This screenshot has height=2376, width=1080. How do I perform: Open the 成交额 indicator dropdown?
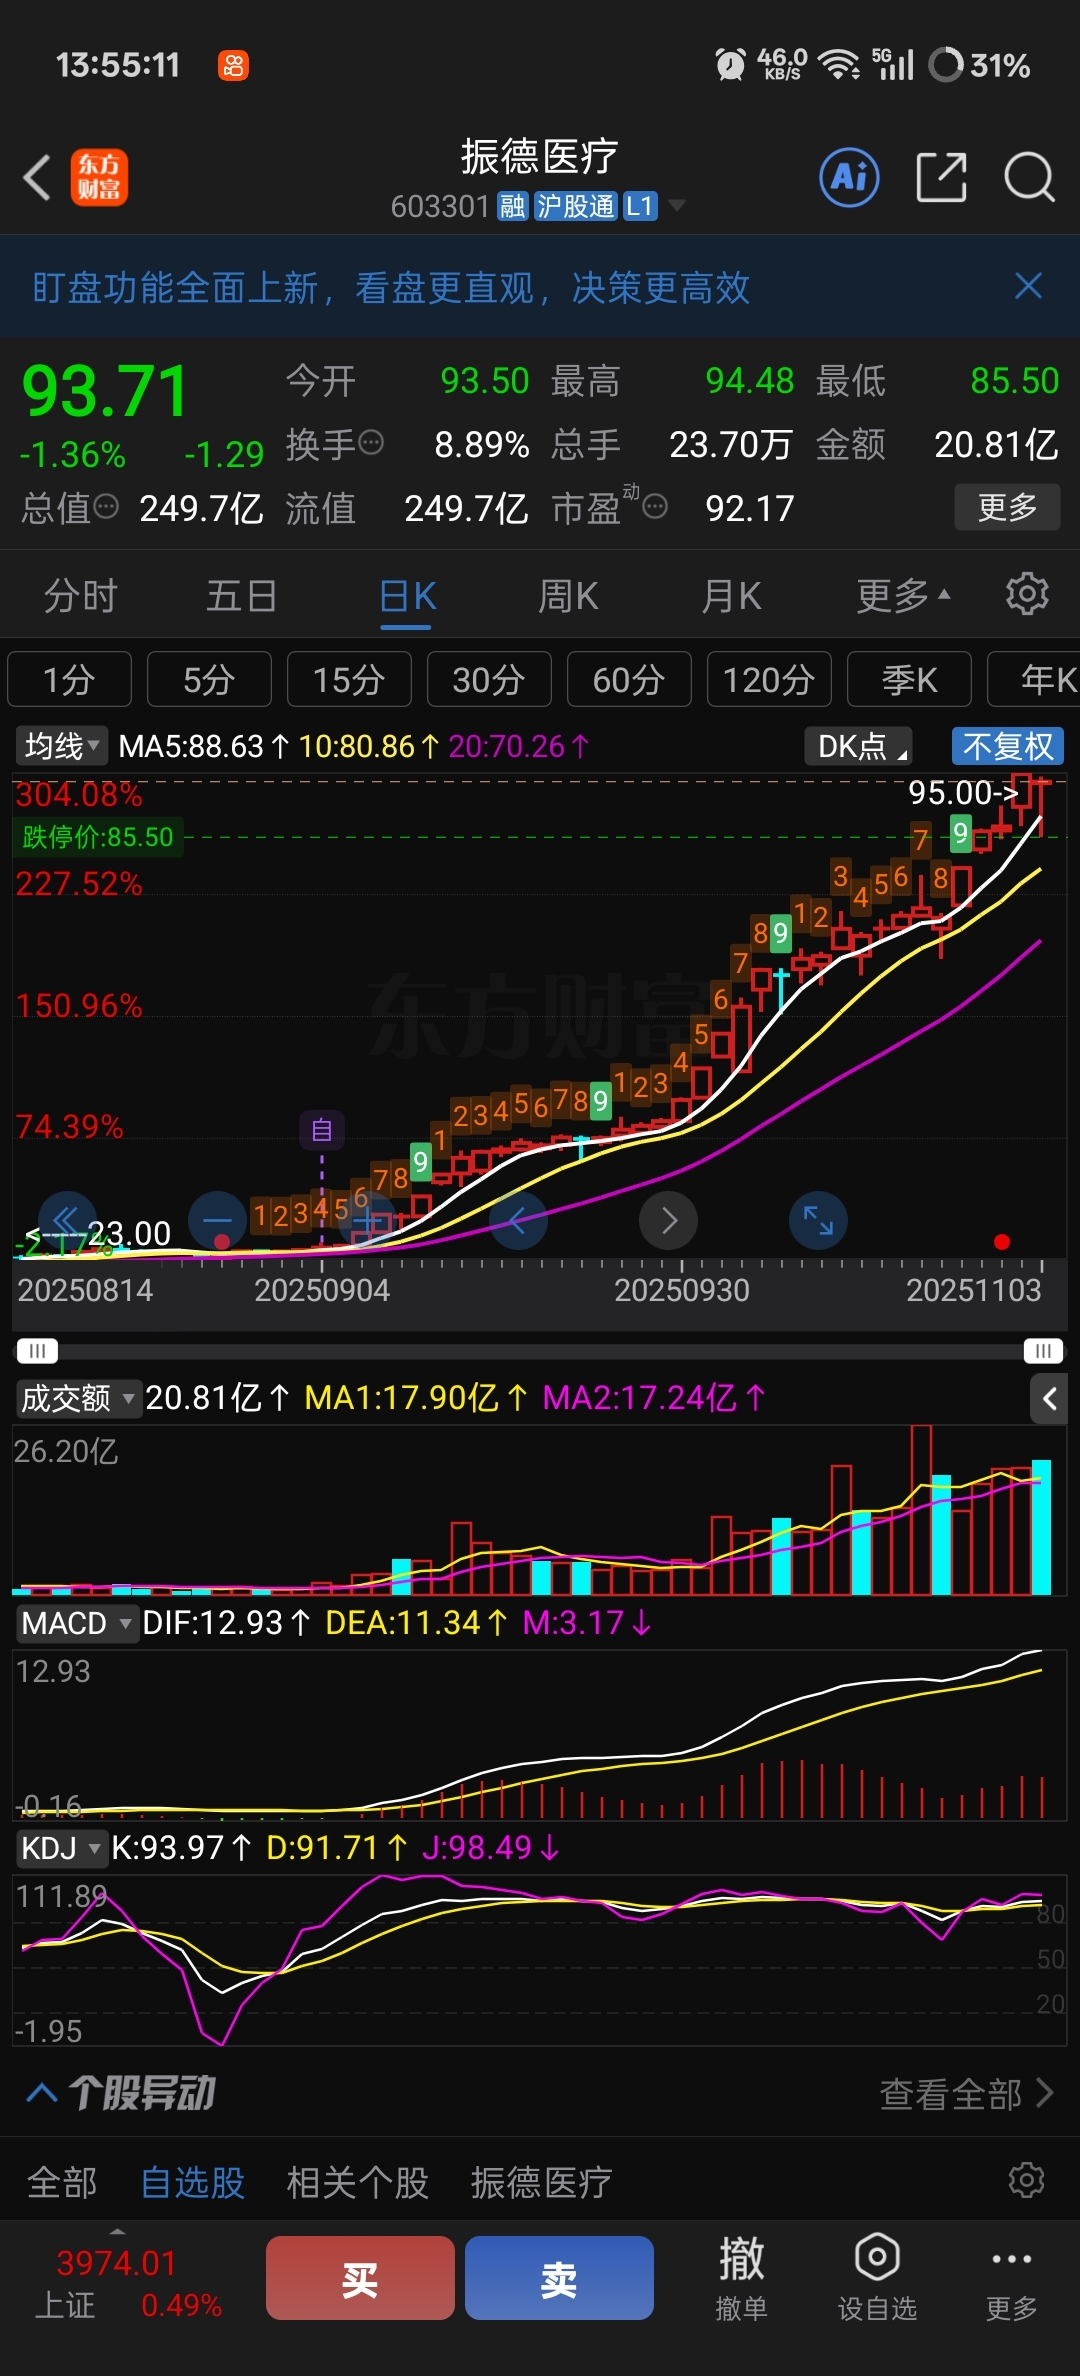point(77,1398)
